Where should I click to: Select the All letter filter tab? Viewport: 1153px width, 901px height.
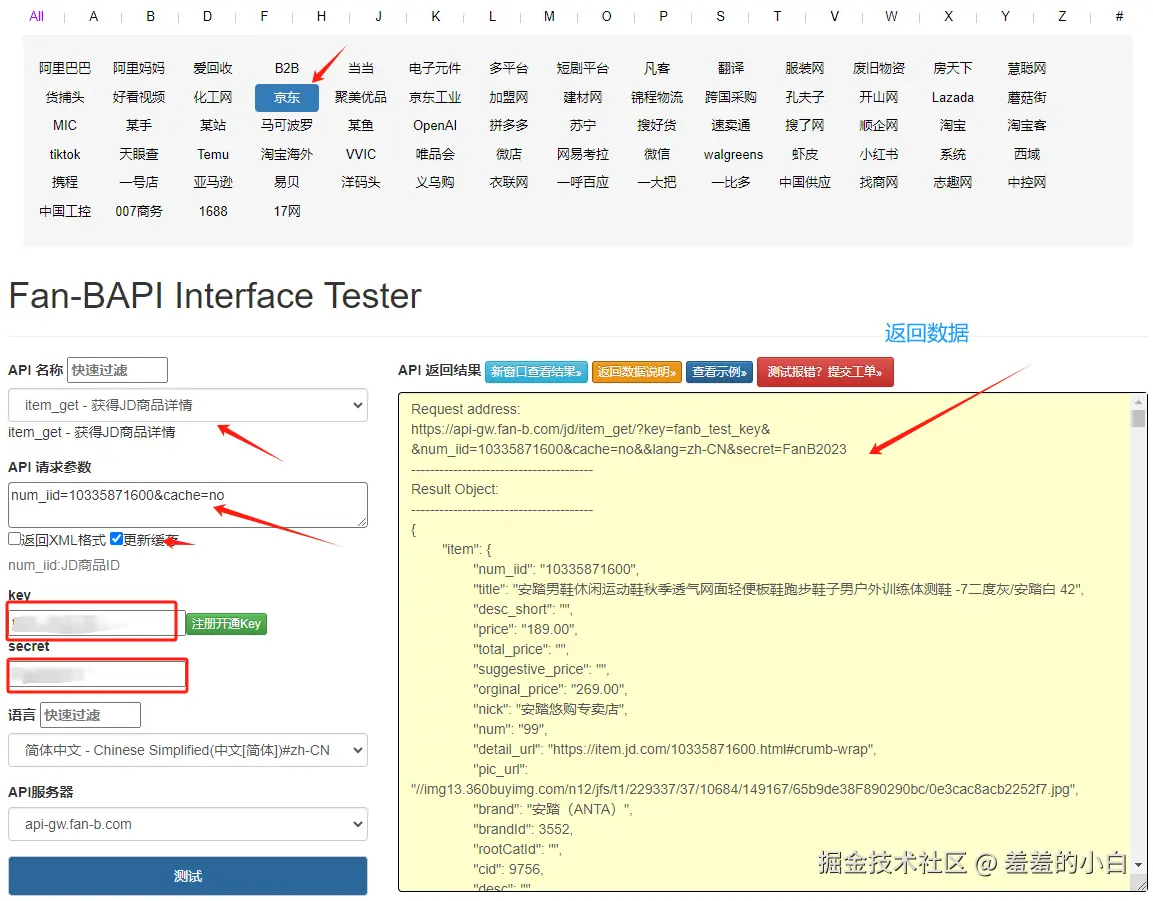[36, 16]
